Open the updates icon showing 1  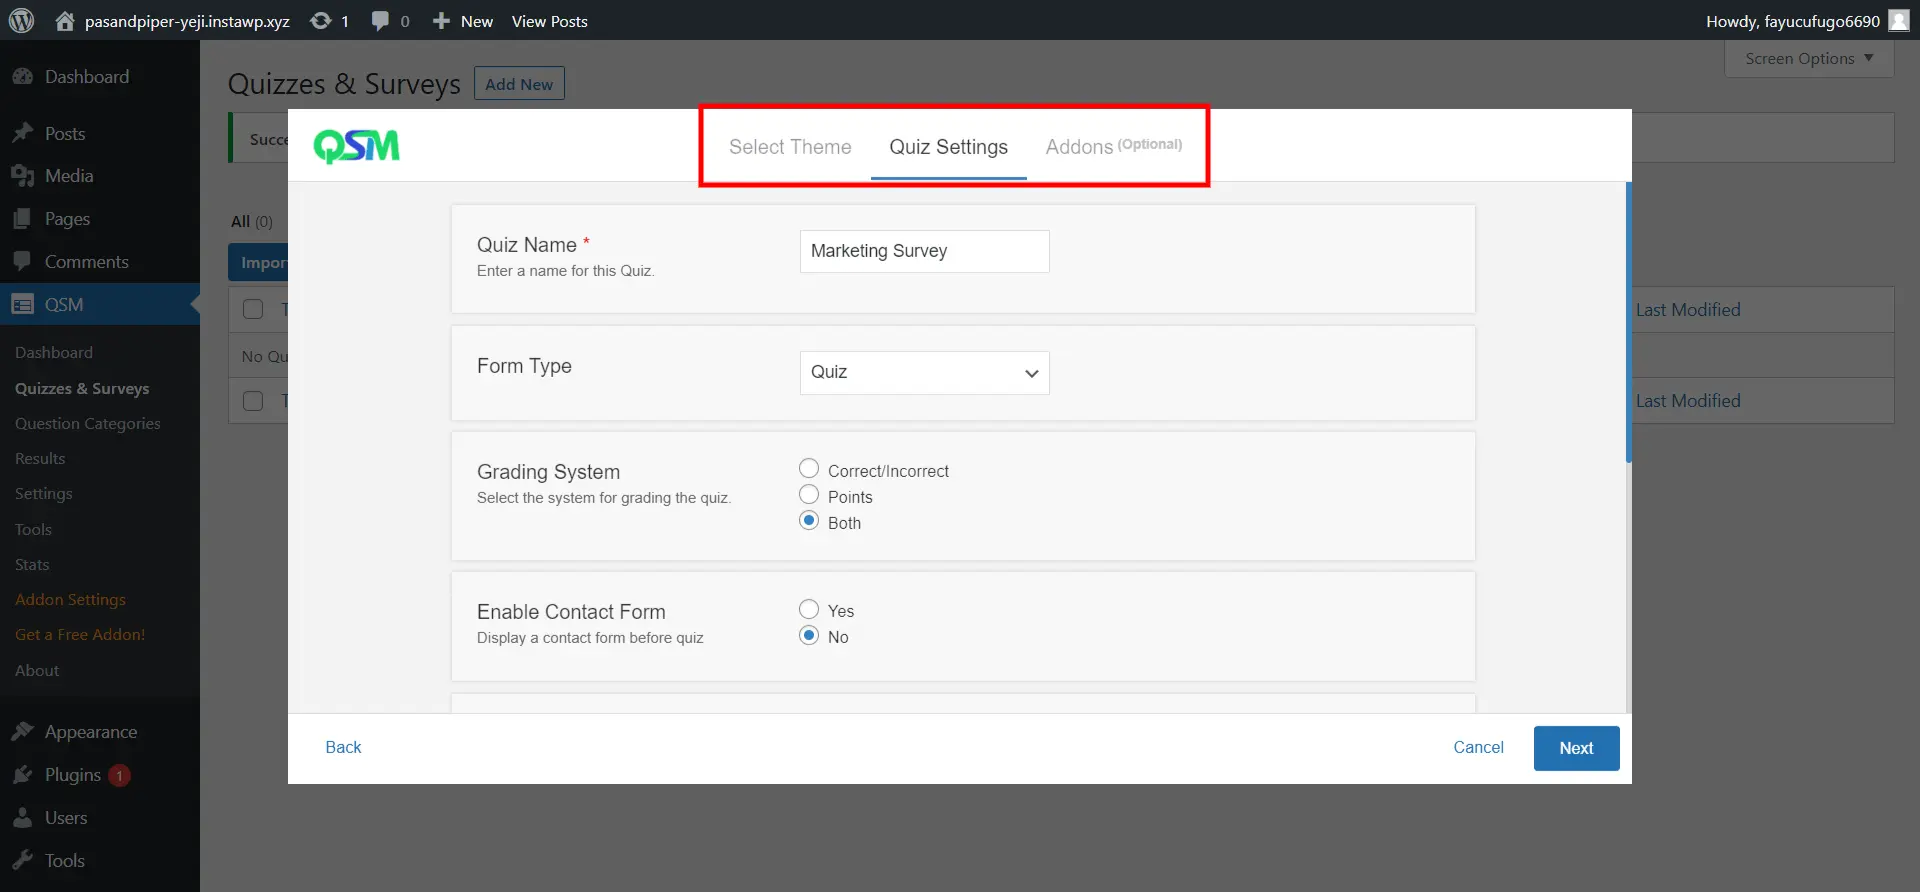click(321, 20)
